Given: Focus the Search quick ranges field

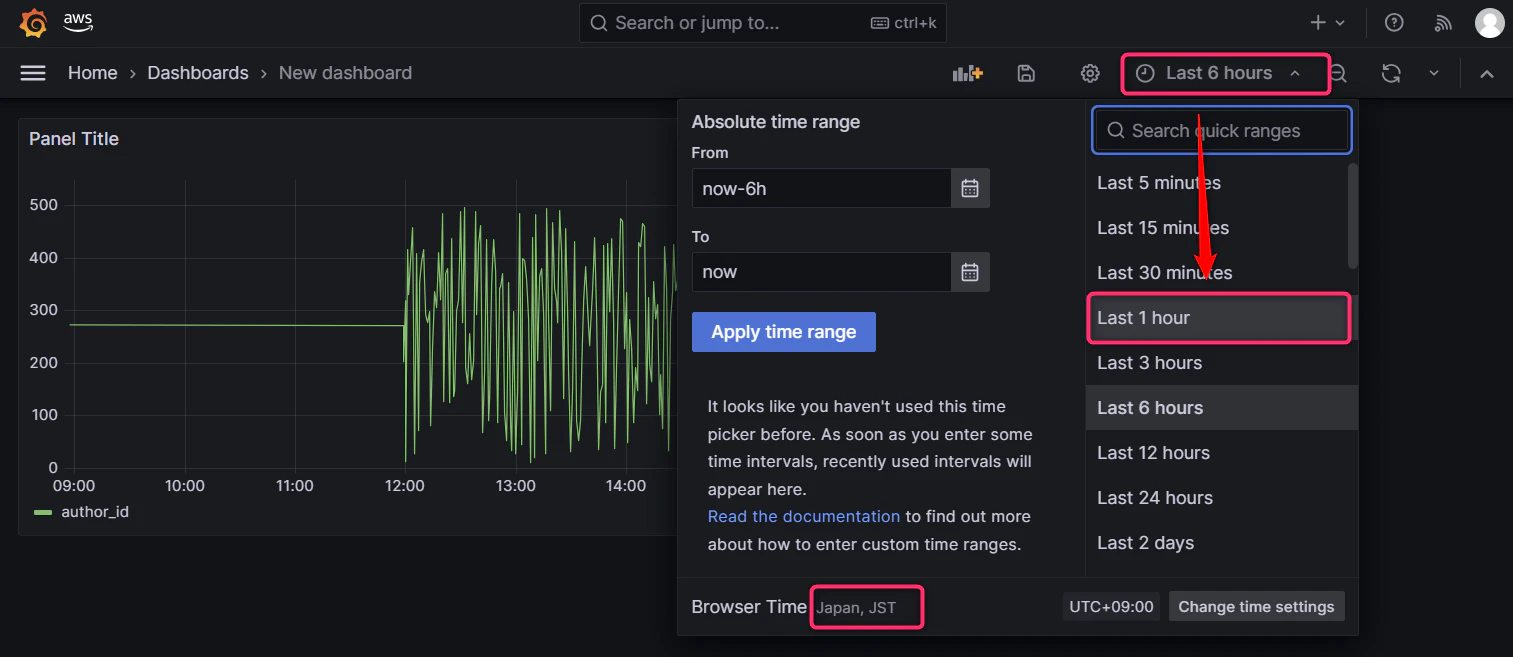Looking at the screenshot, I should 1222,131.
